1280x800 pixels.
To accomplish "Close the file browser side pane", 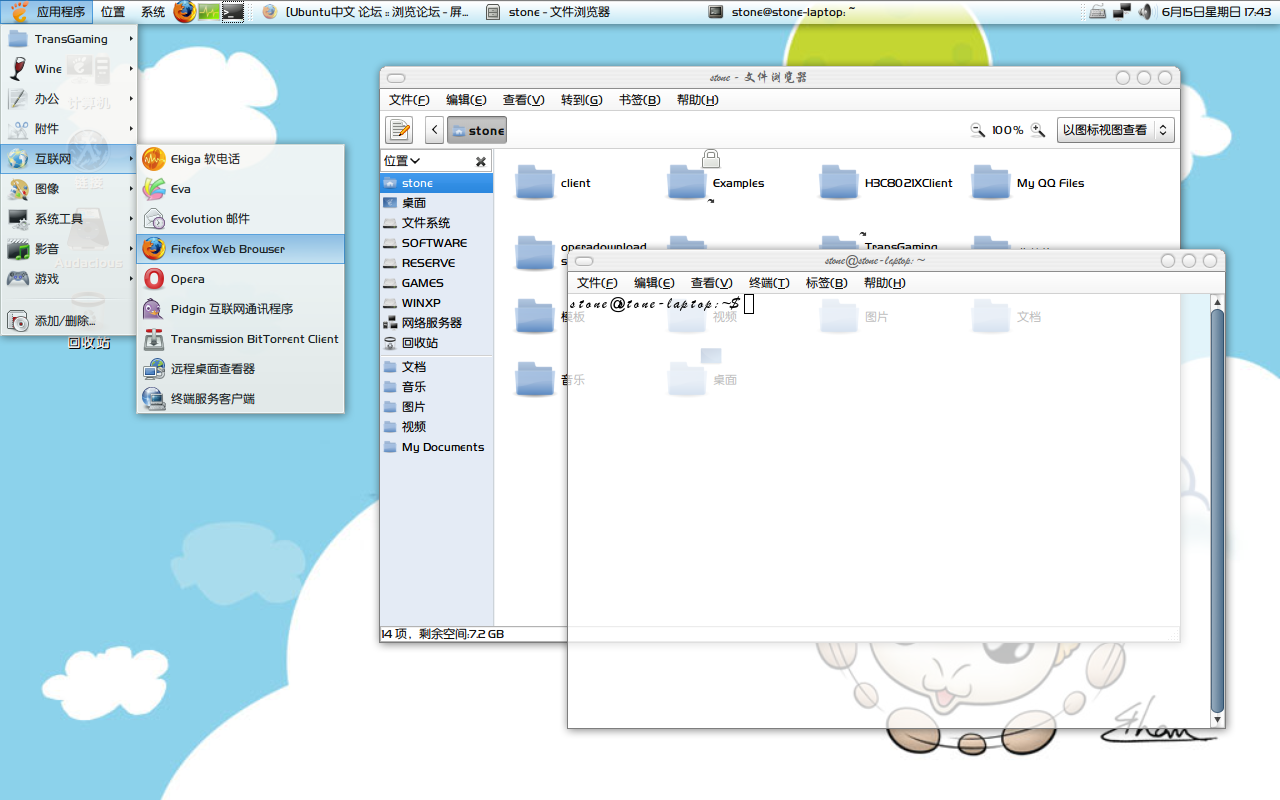I will [481, 161].
